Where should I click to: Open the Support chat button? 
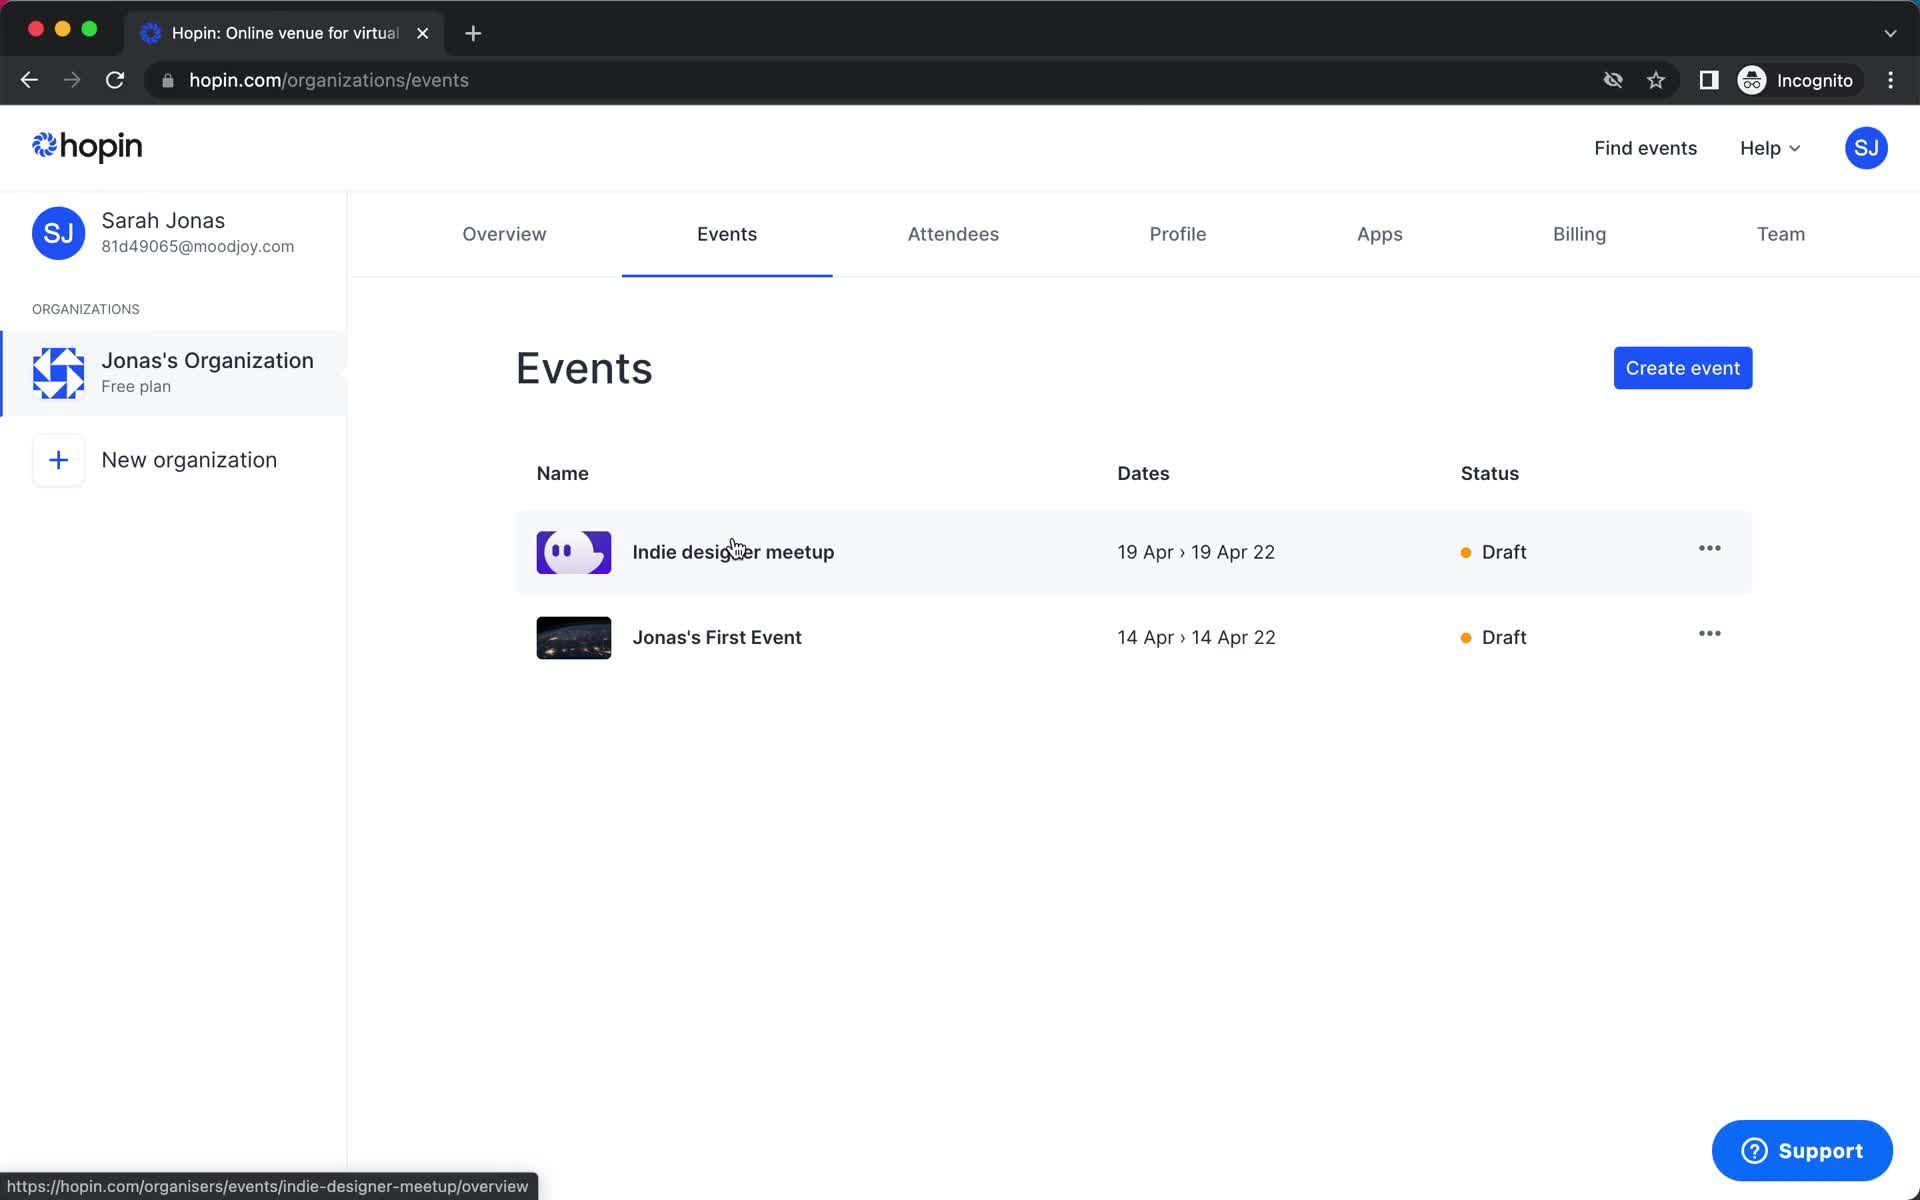coord(1801,1150)
